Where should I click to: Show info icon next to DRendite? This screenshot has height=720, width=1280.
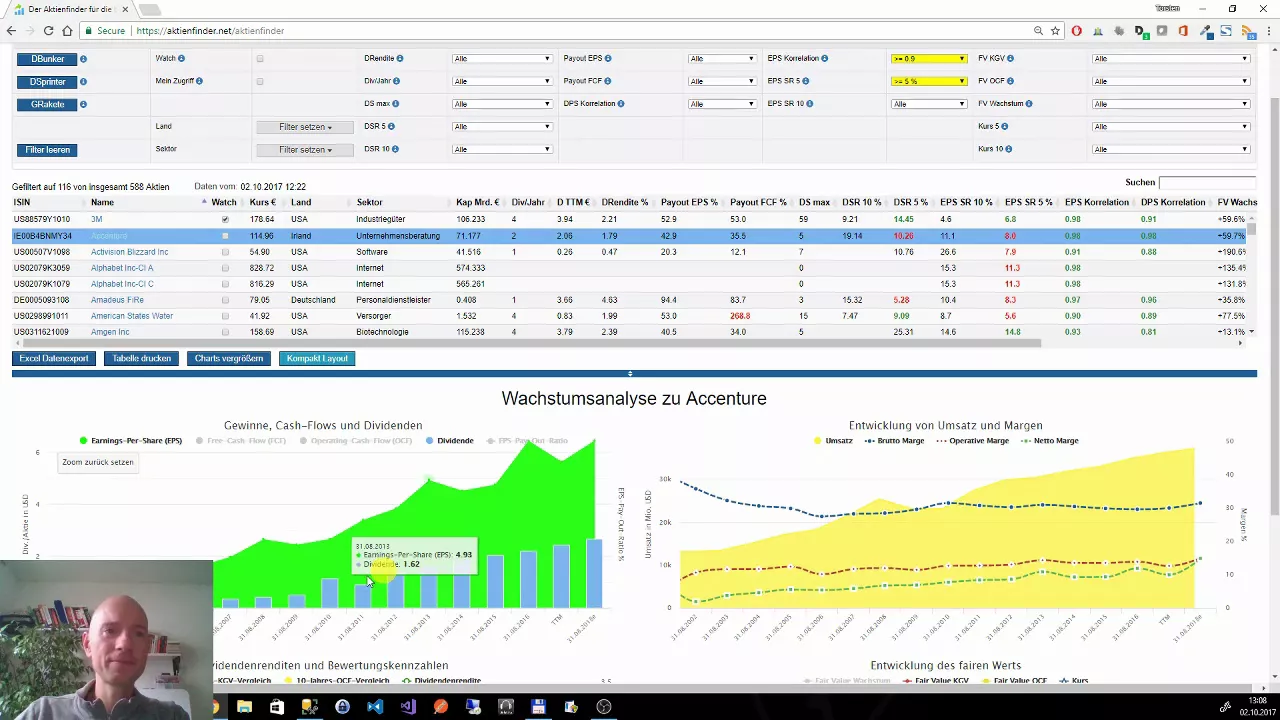pyautogui.click(x=401, y=59)
